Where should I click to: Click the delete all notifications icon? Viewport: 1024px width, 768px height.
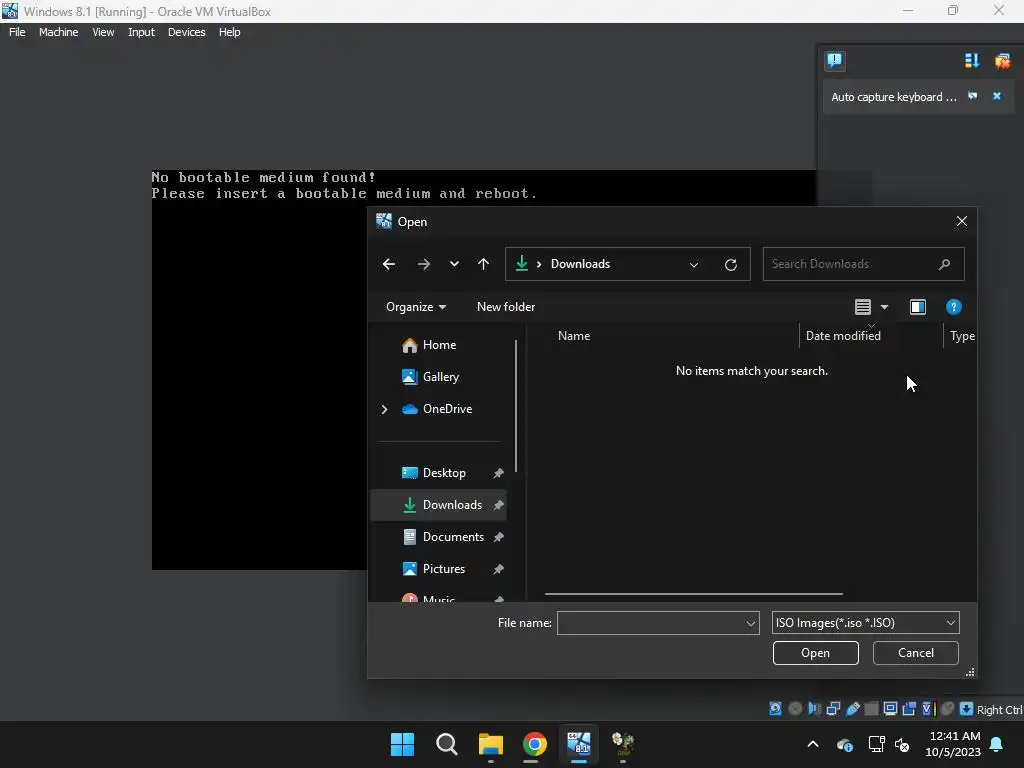[x=1002, y=61]
